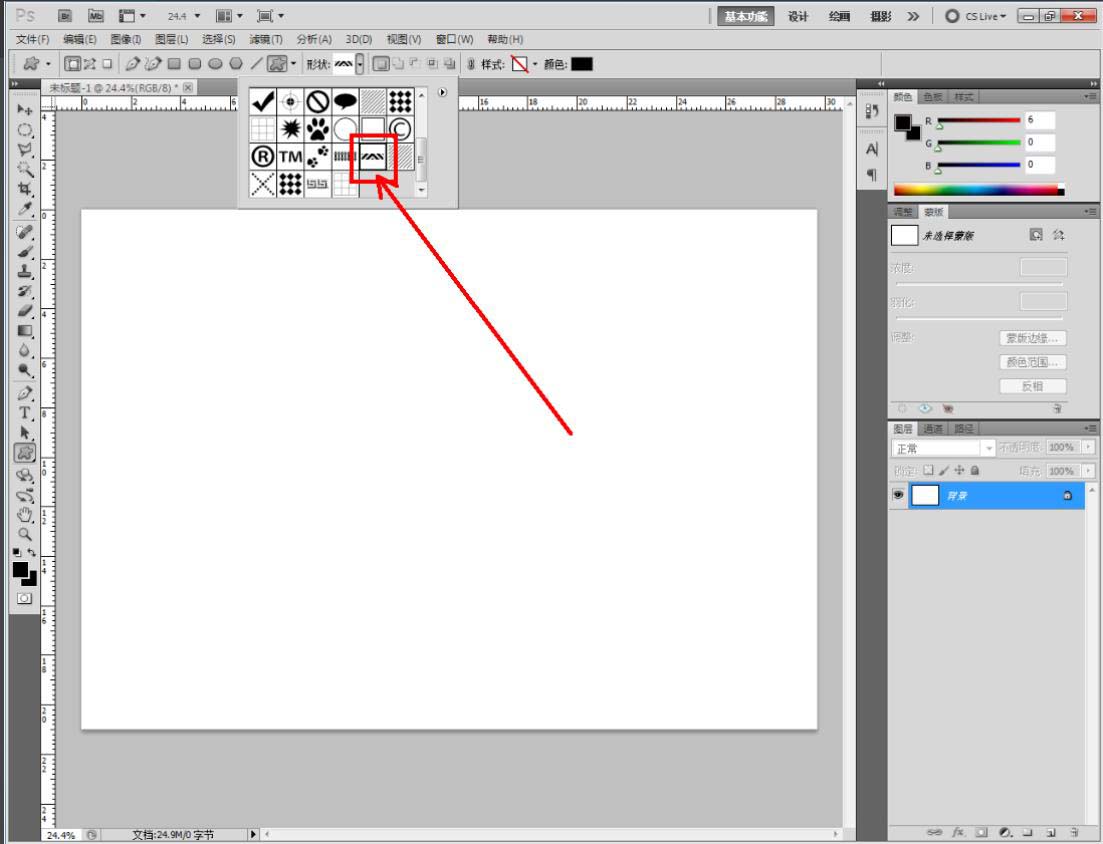Screen dimensions: 1103x844
Task: Toggle visibility of the 背景 layer
Action: [898, 495]
